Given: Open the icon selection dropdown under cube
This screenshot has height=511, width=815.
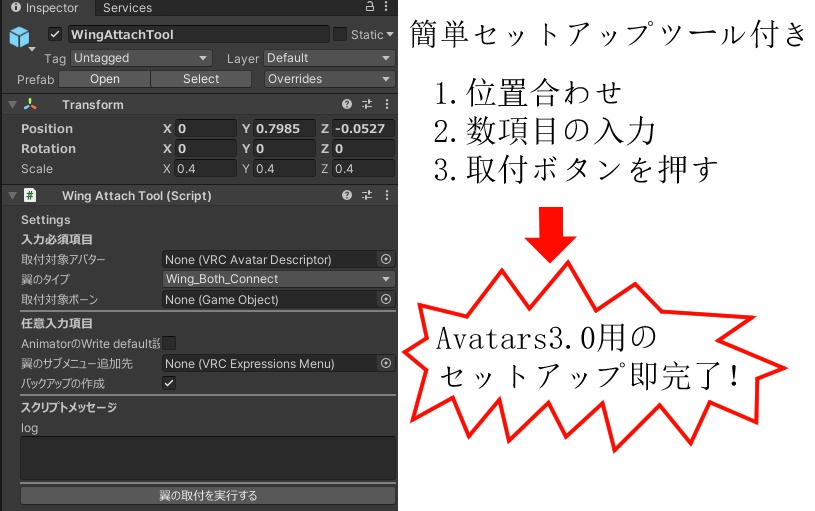Looking at the screenshot, I should pyautogui.click(x=32, y=49).
